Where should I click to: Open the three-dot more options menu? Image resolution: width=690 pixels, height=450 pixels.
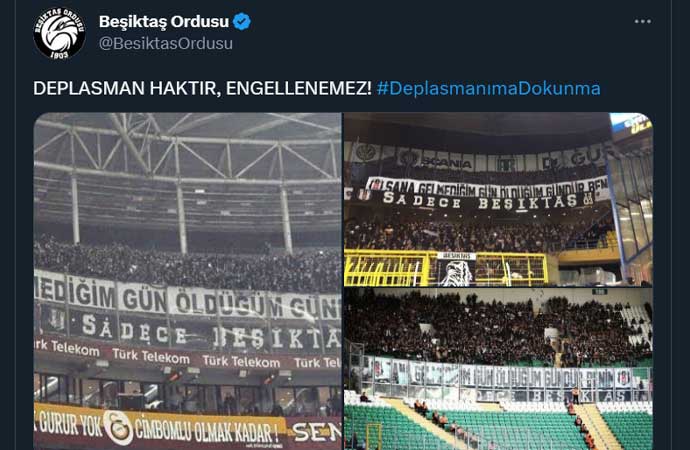tap(642, 21)
